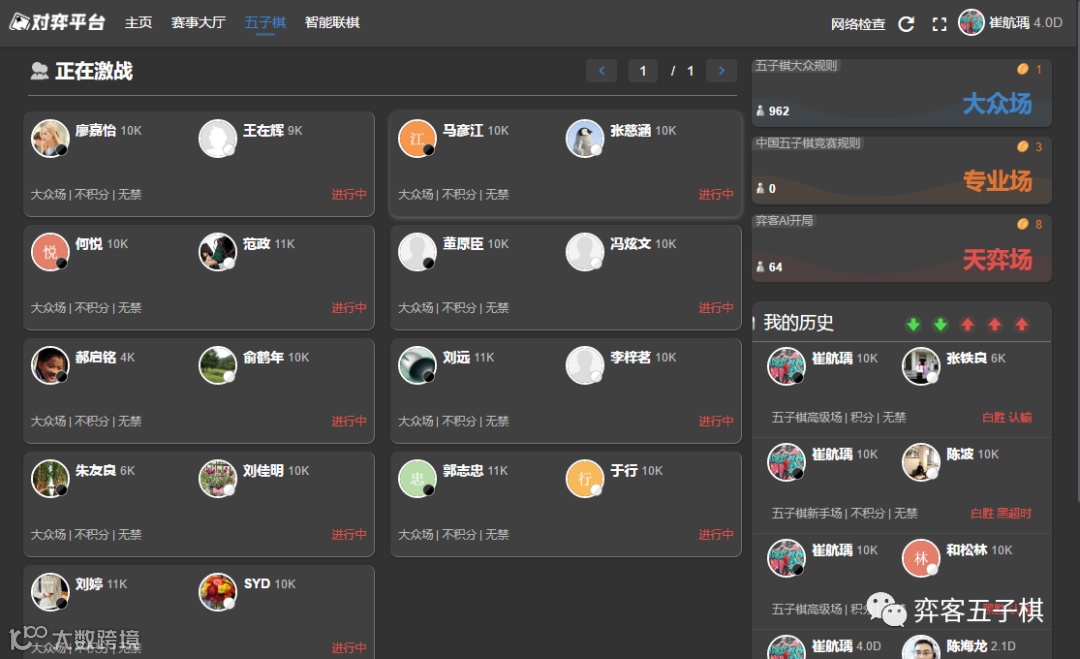Click 朱友良 player avatar

coord(50,479)
